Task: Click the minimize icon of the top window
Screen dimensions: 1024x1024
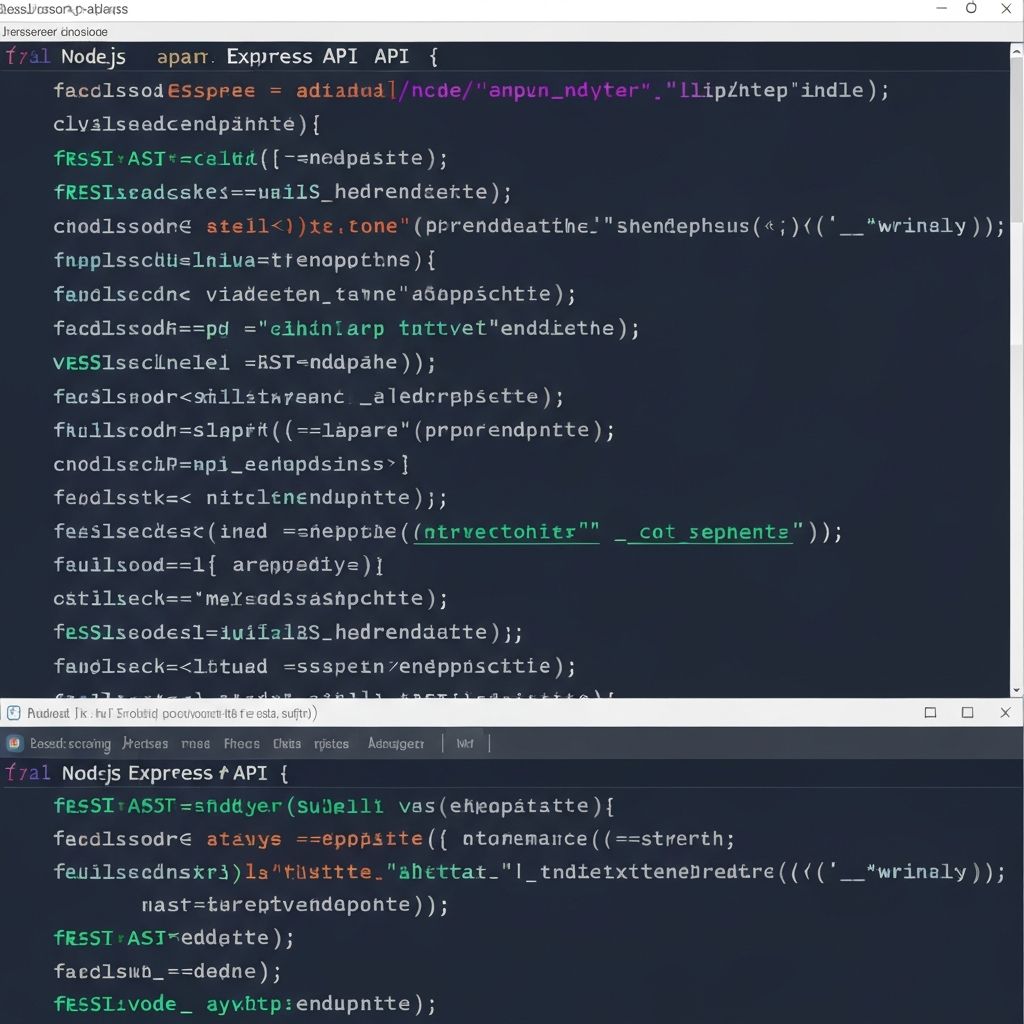Action: point(941,8)
